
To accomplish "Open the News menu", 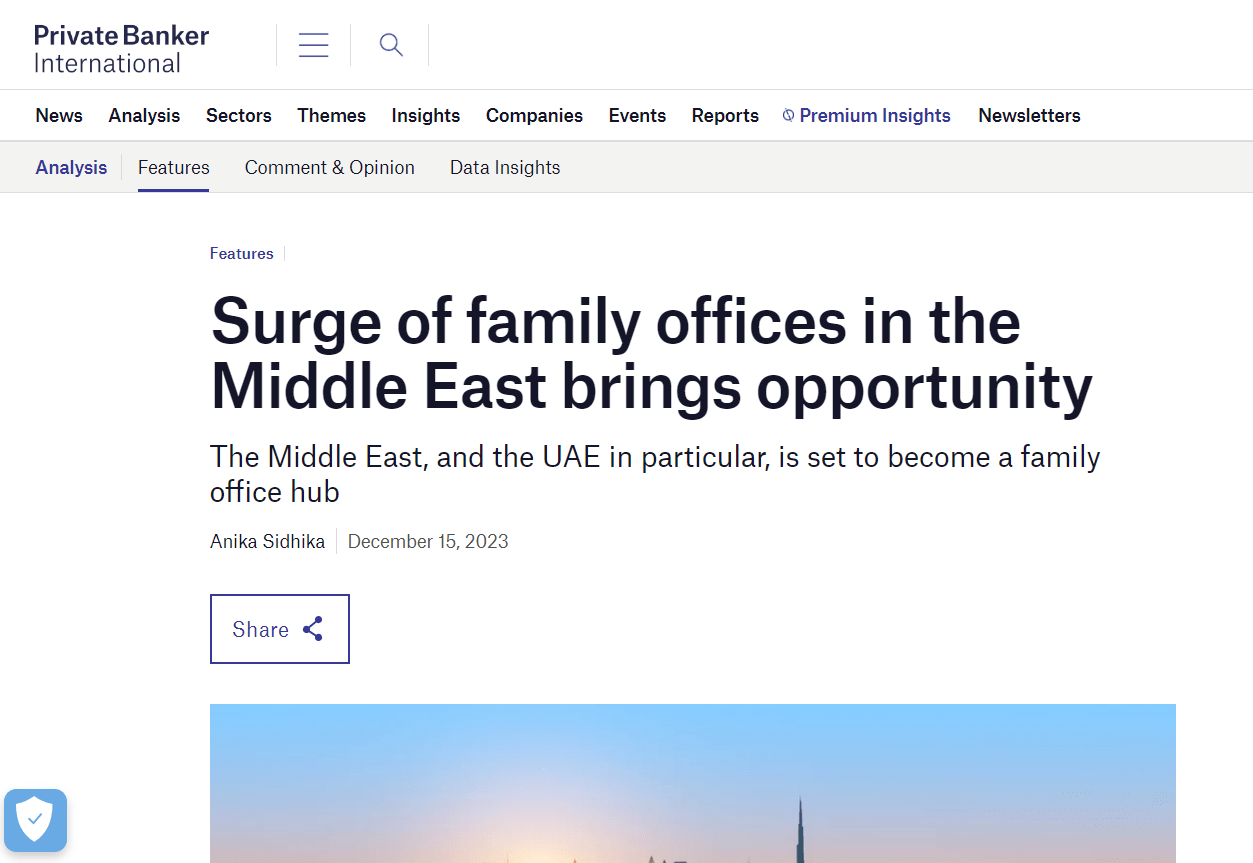I will coord(59,116).
